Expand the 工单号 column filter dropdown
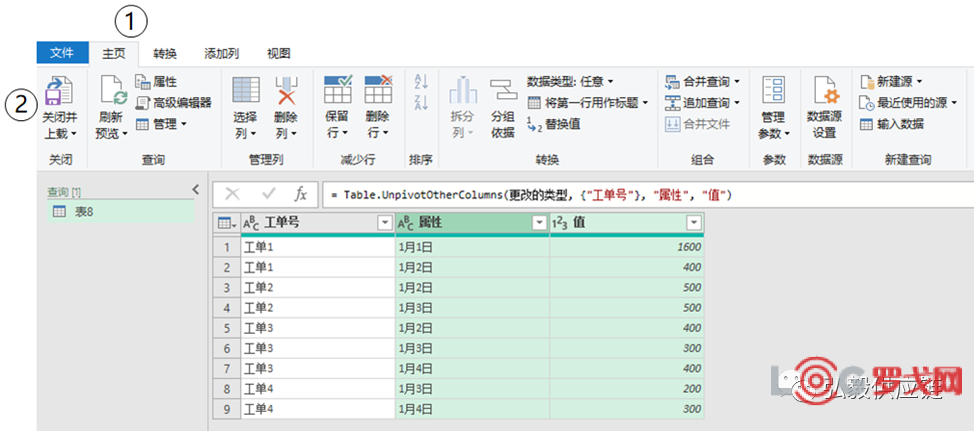The image size is (974, 431). [384, 223]
